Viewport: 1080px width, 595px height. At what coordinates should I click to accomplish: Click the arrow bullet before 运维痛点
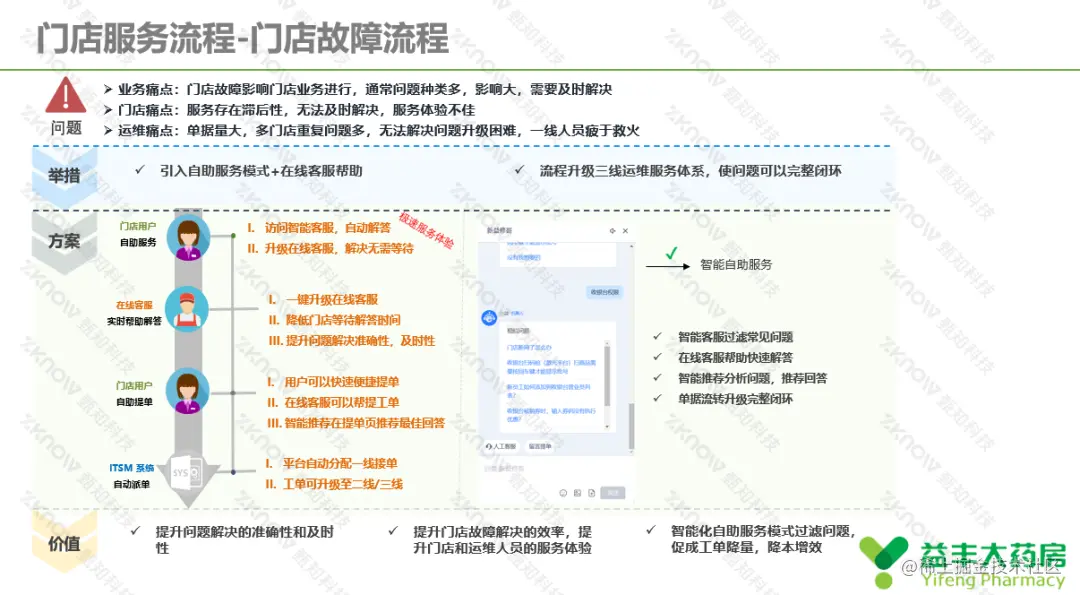pyautogui.click(x=108, y=130)
